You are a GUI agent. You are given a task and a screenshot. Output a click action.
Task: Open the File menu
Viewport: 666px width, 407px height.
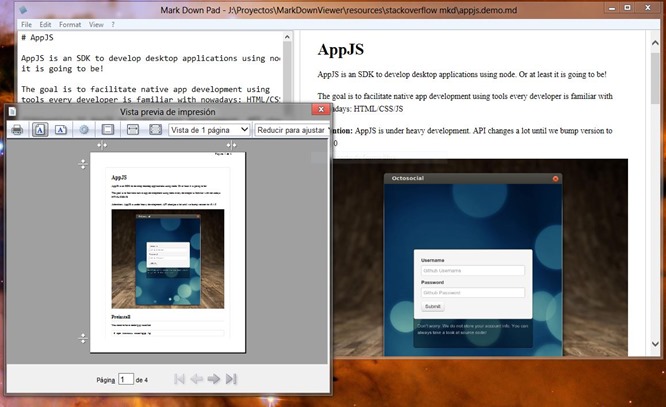point(26,23)
